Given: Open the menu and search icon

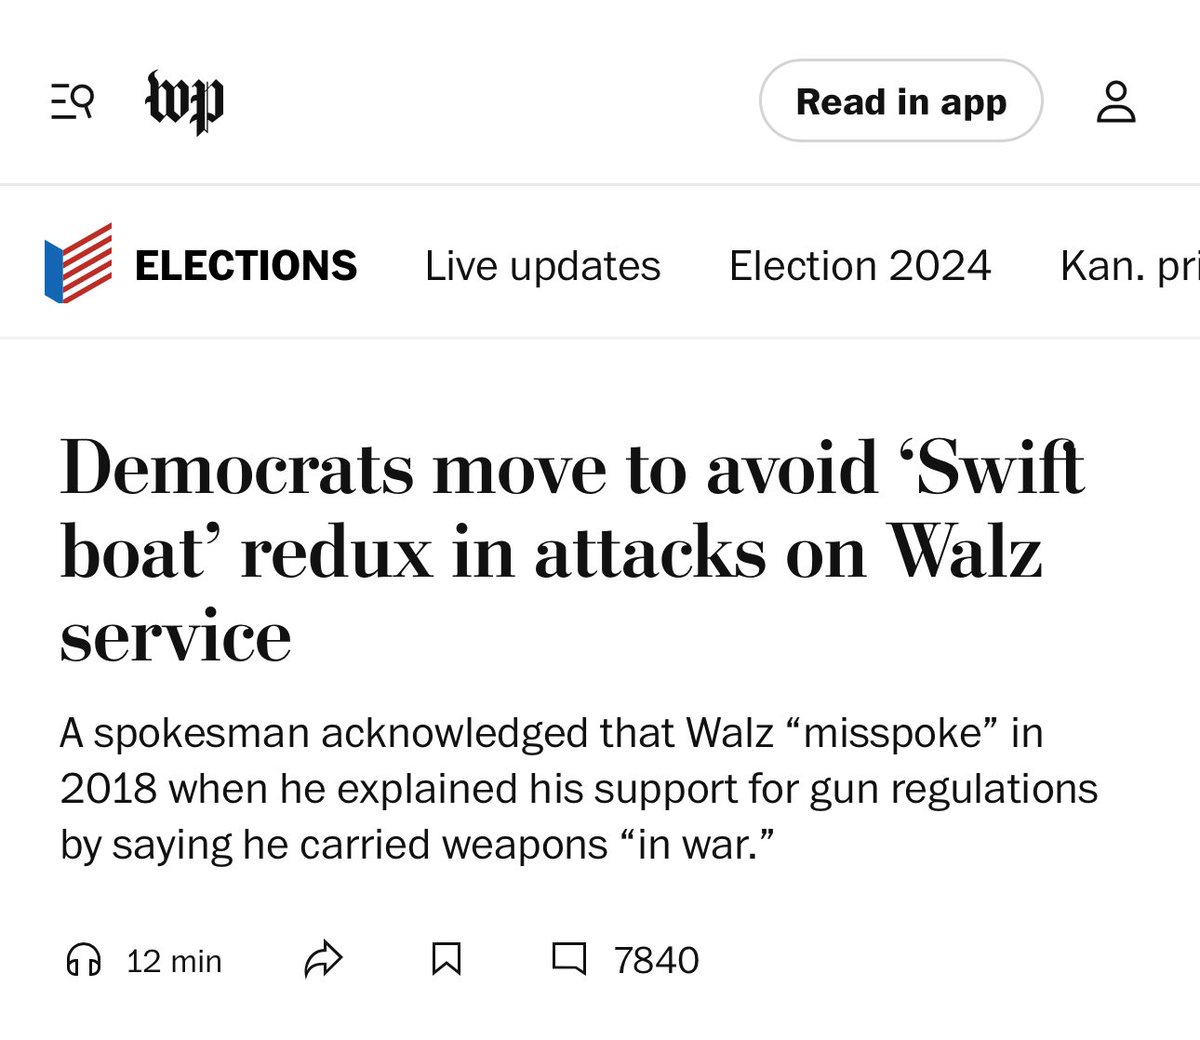Looking at the screenshot, I should (72, 101).
